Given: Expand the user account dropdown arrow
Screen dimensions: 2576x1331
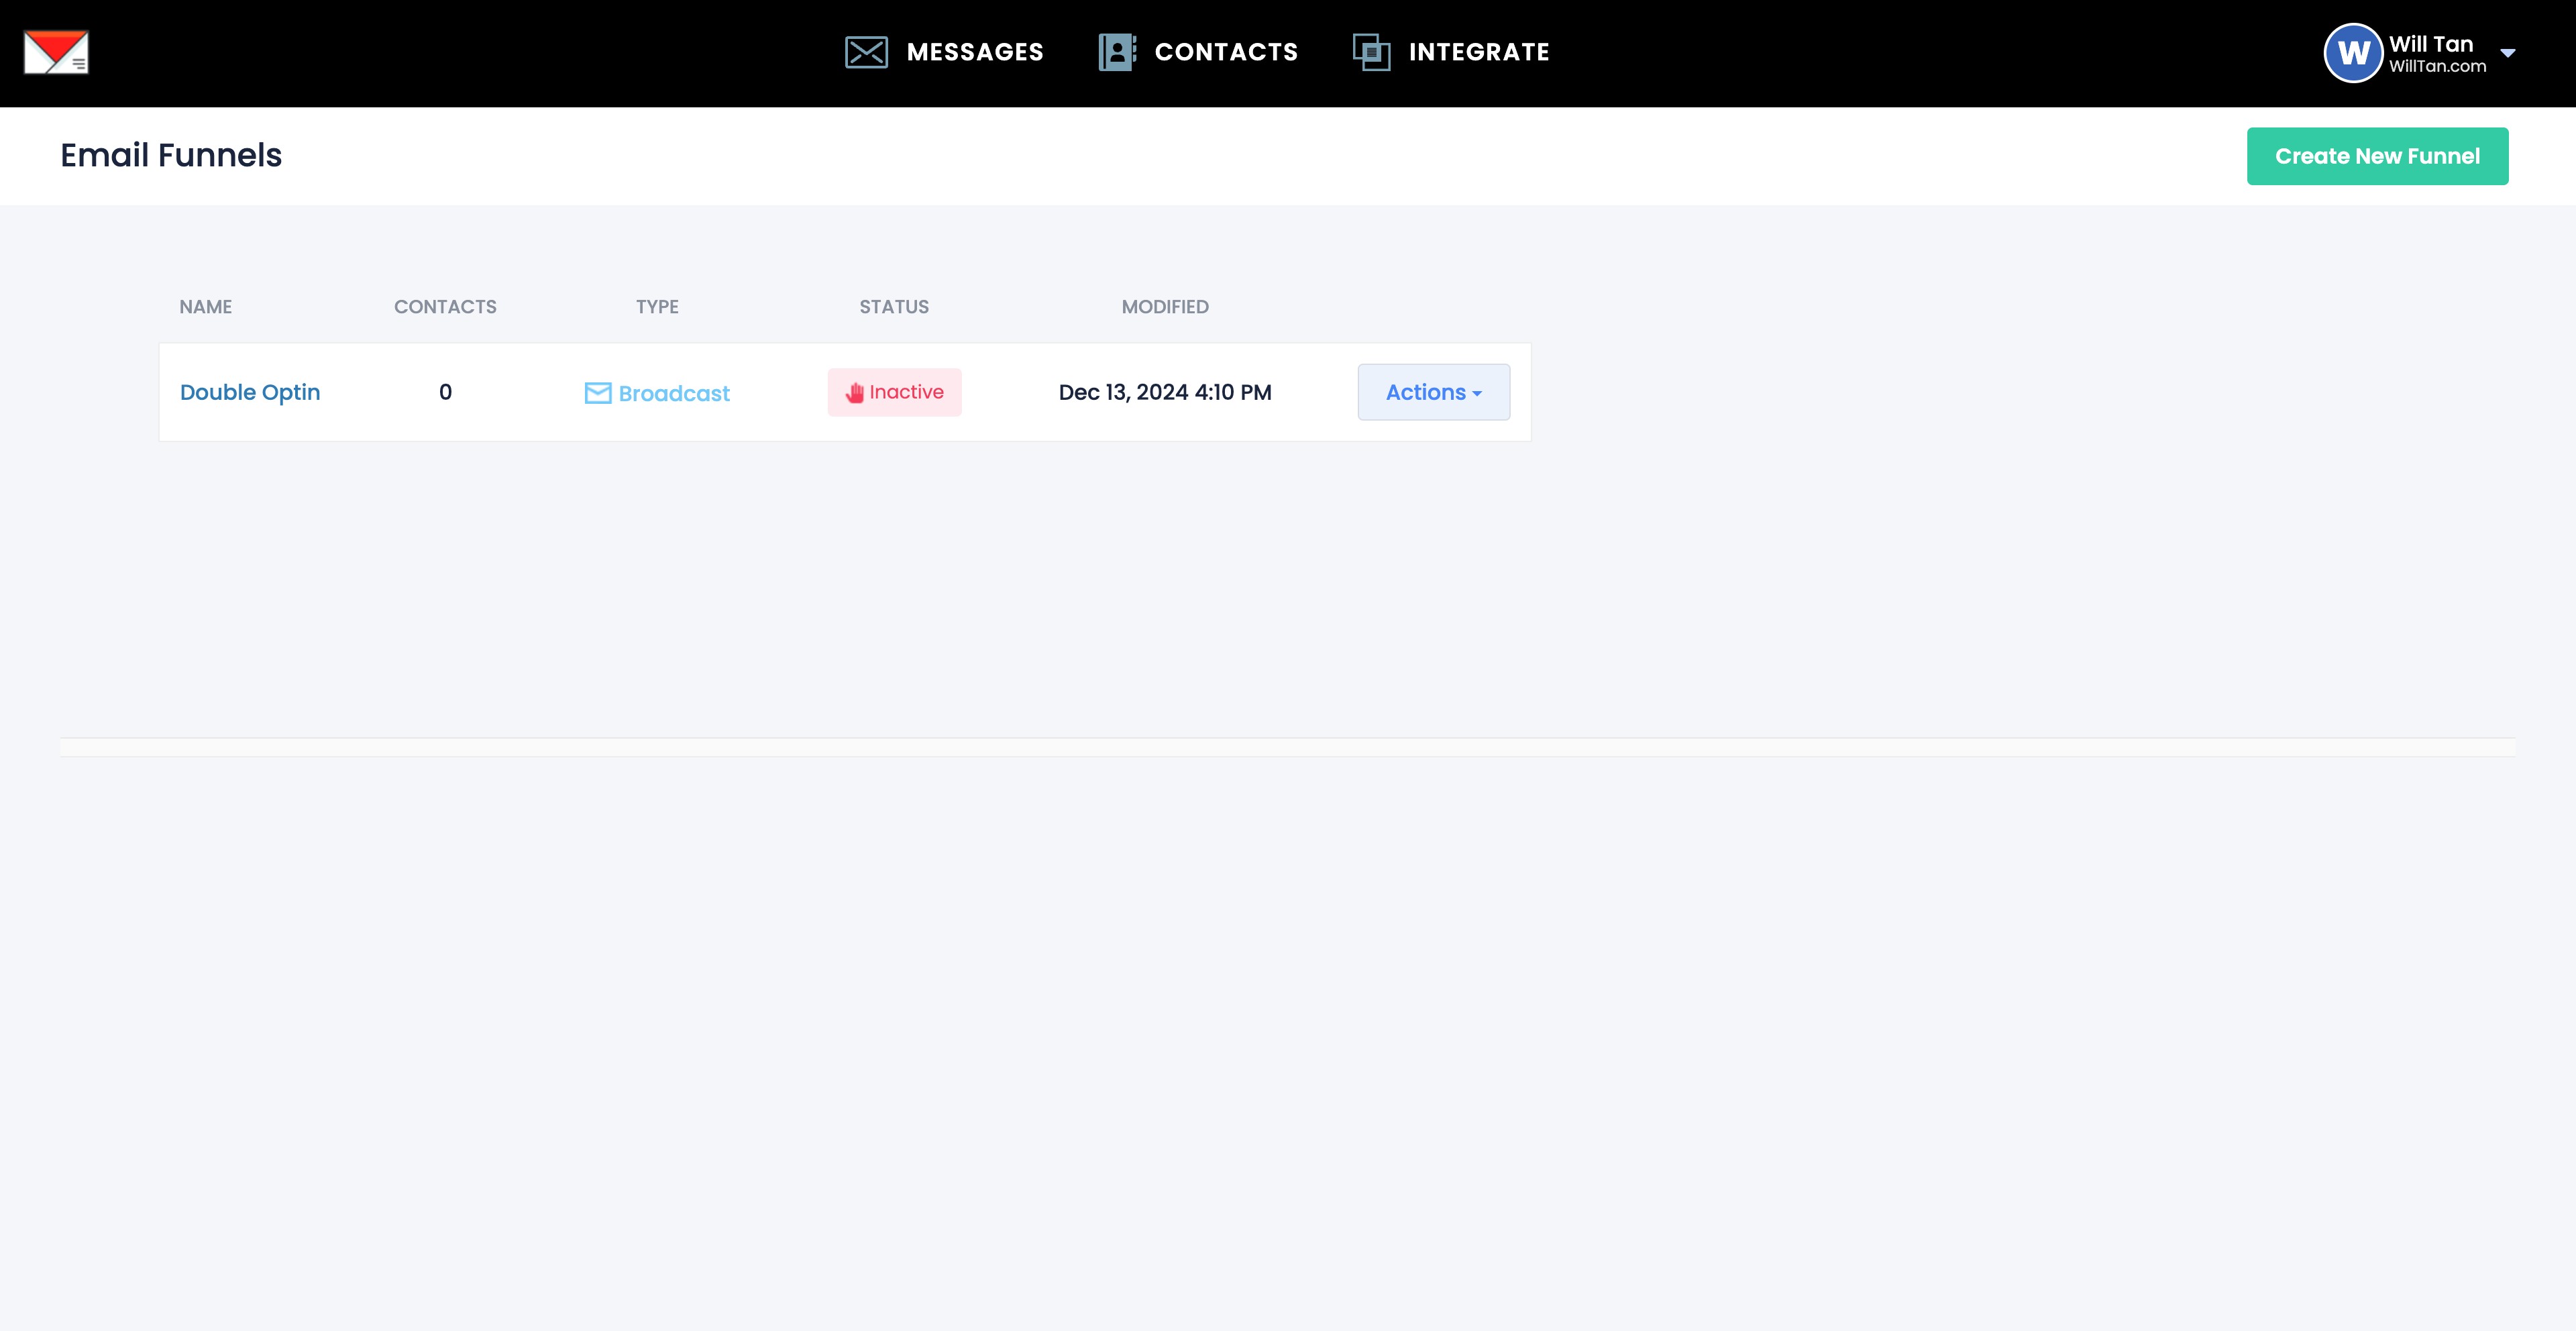Looking at the screenshot, I should pyautogui.click(x=2507, y=53).
